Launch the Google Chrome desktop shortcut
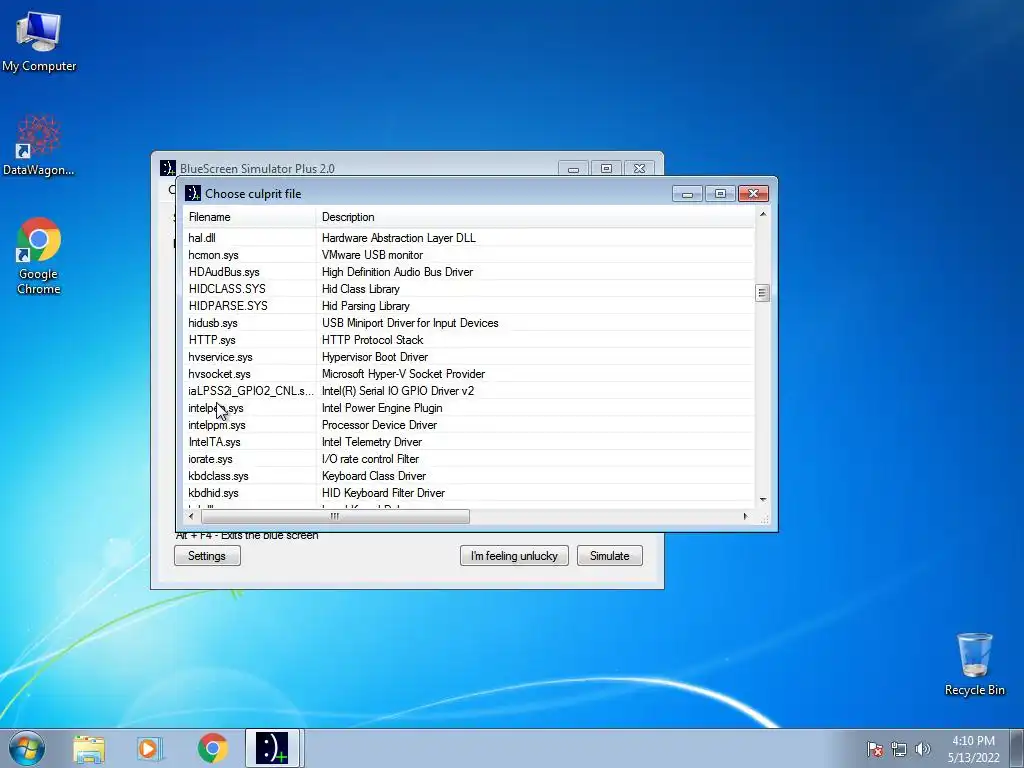The height and width of the screenshot is (768, 1024). [39, 256]
